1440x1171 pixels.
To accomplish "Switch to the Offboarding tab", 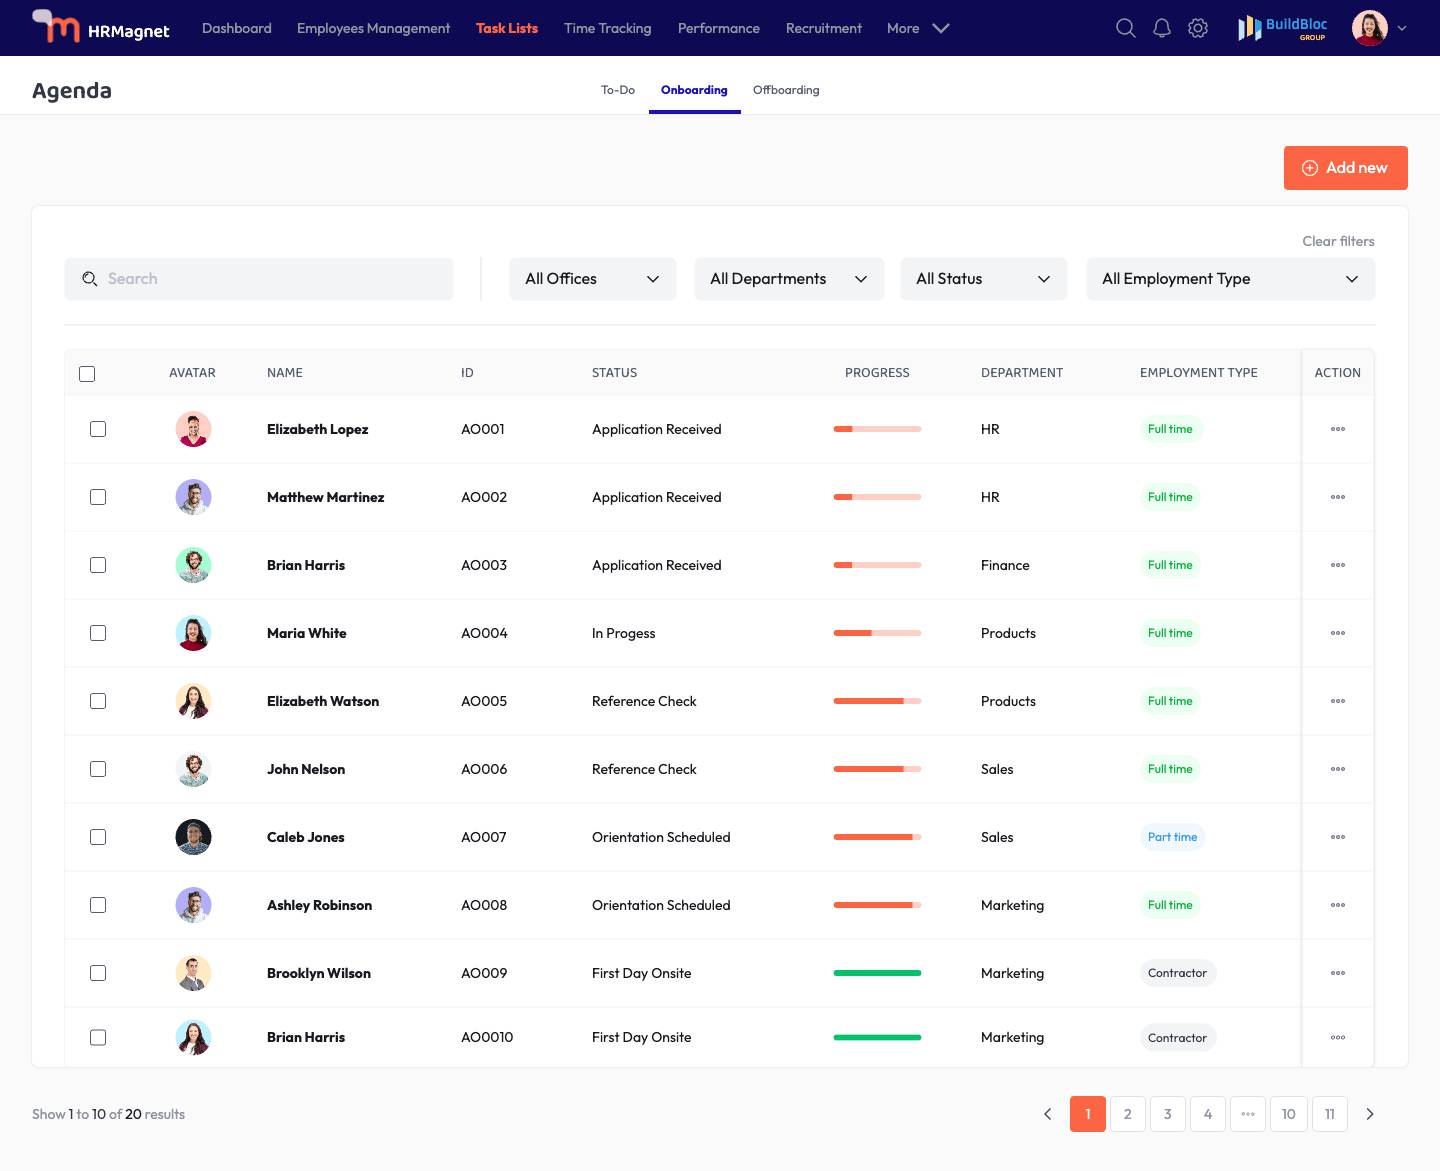I will pos(786,90).
